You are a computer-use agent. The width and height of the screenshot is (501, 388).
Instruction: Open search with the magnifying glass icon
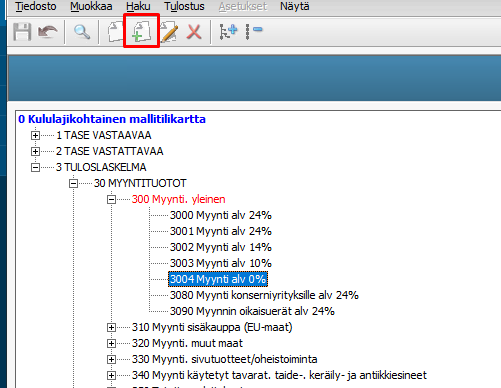pos(82,32)
